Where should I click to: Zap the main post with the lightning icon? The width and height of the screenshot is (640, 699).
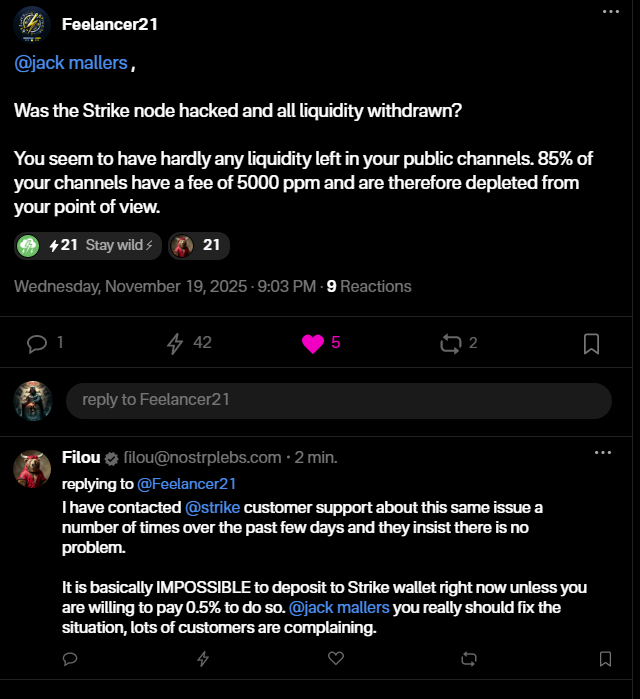[175, 343]
